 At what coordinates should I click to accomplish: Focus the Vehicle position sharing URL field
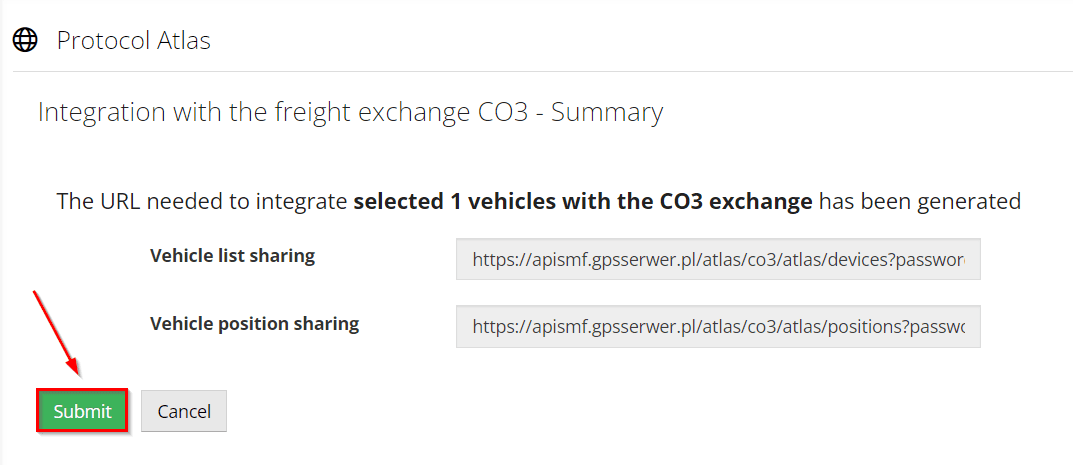point(717,326)
